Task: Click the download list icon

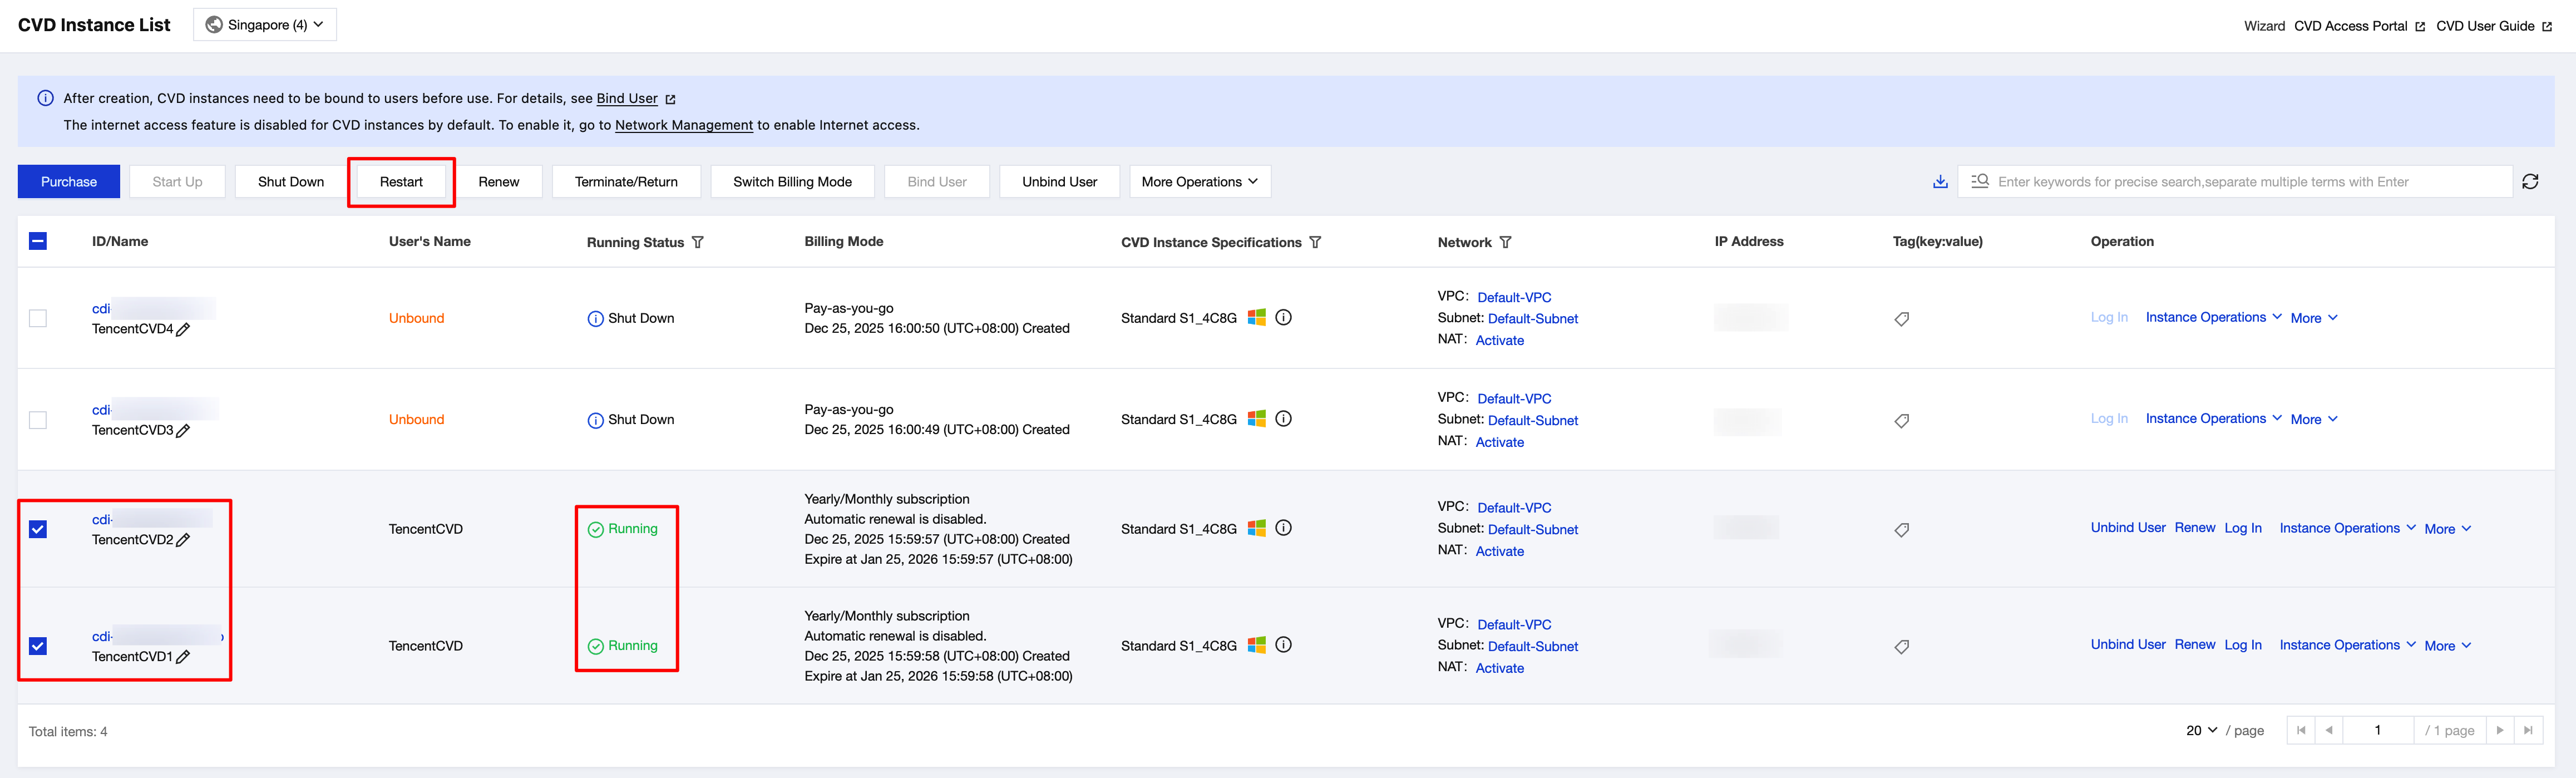Action: [1940, 182]
